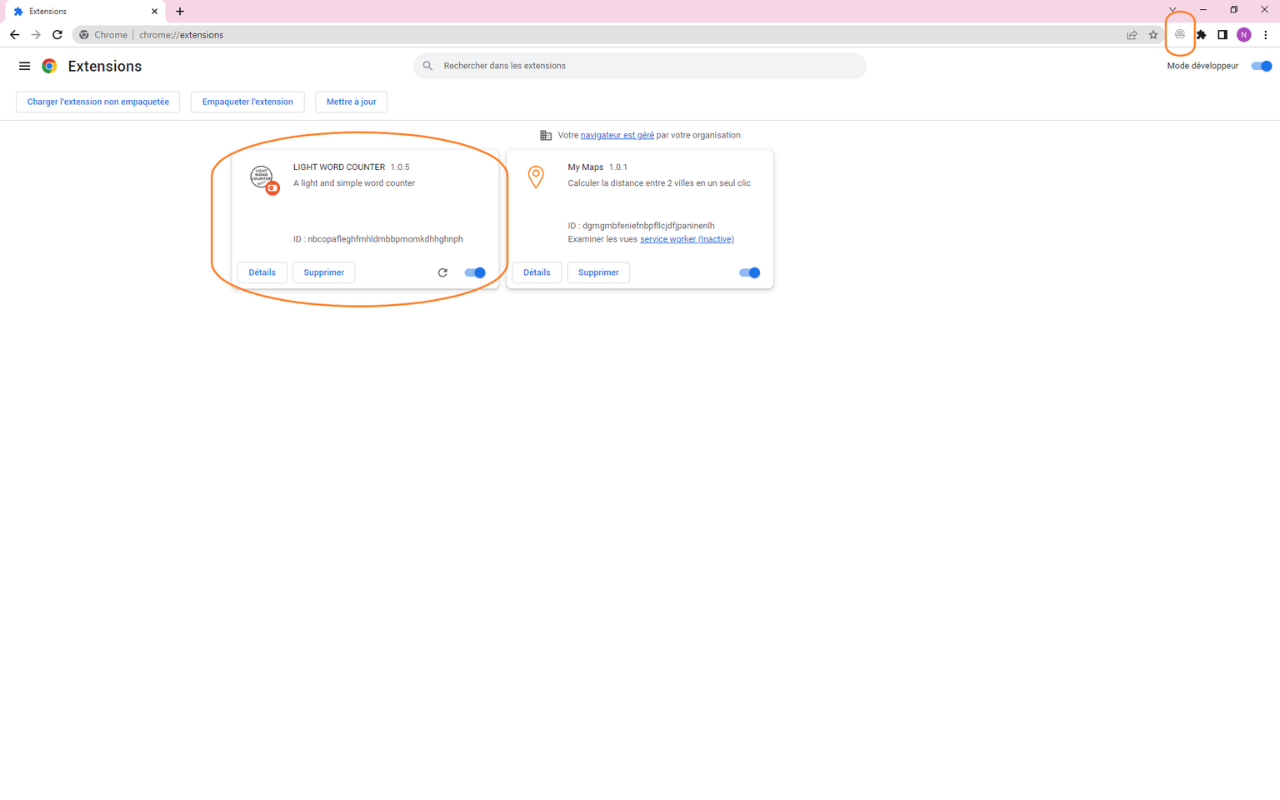Image resolution: width=1280 pixels, height=800 pixels.
Task: Open a new tab with the plus icon
Action: (180, 11)
